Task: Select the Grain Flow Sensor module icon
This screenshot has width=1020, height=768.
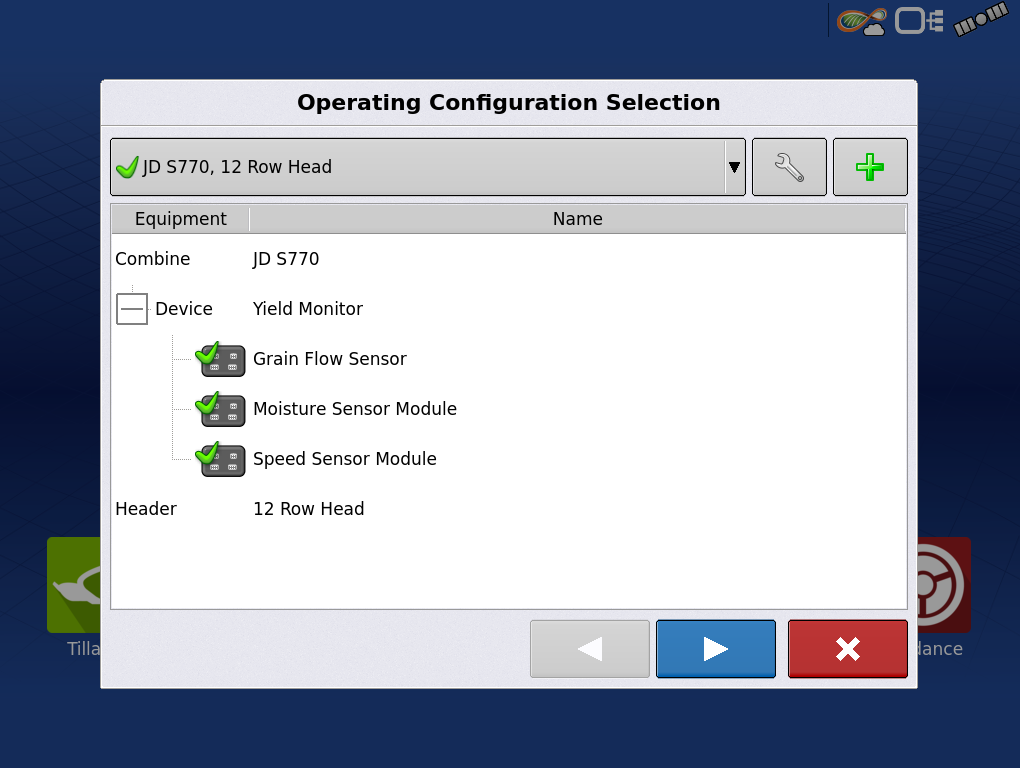Action: point(221,359)
